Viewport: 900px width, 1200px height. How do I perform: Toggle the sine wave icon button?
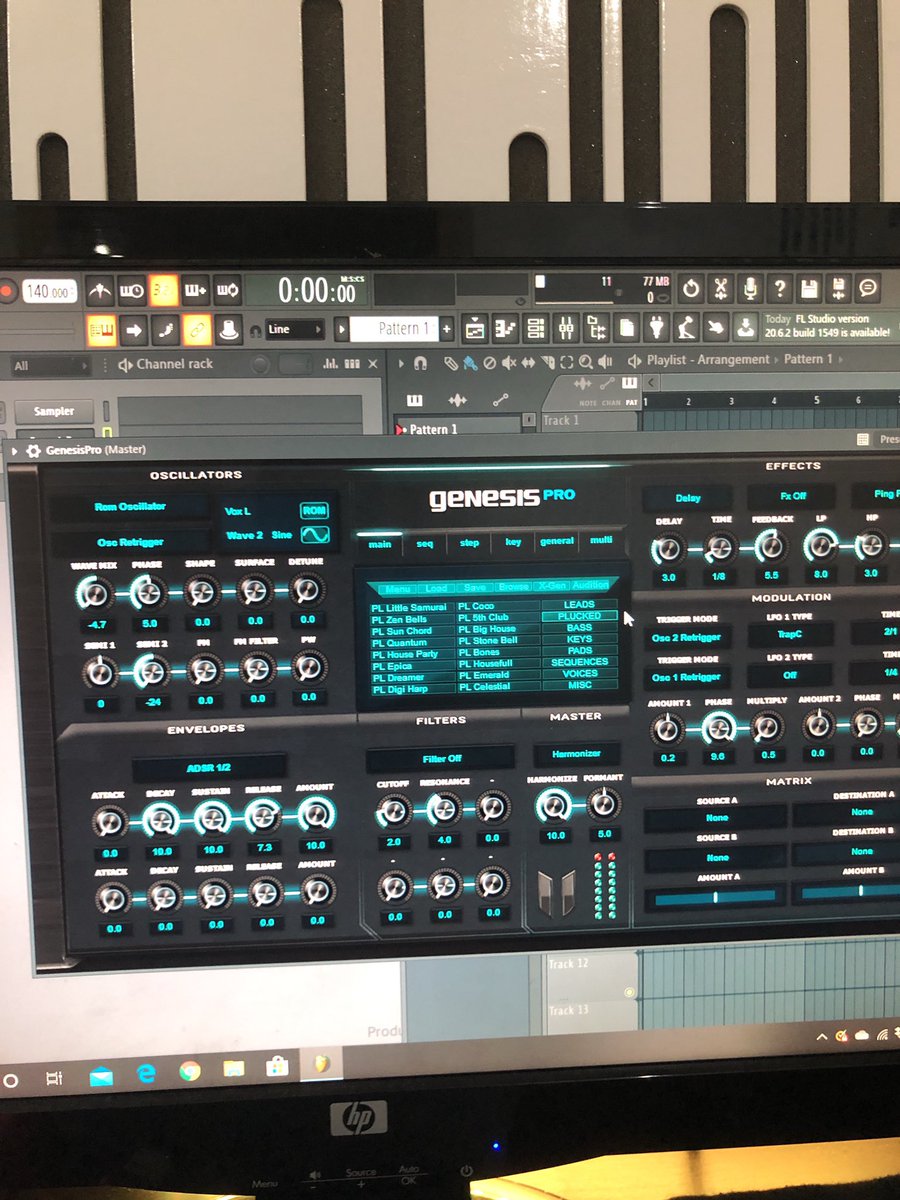(314, 535)
